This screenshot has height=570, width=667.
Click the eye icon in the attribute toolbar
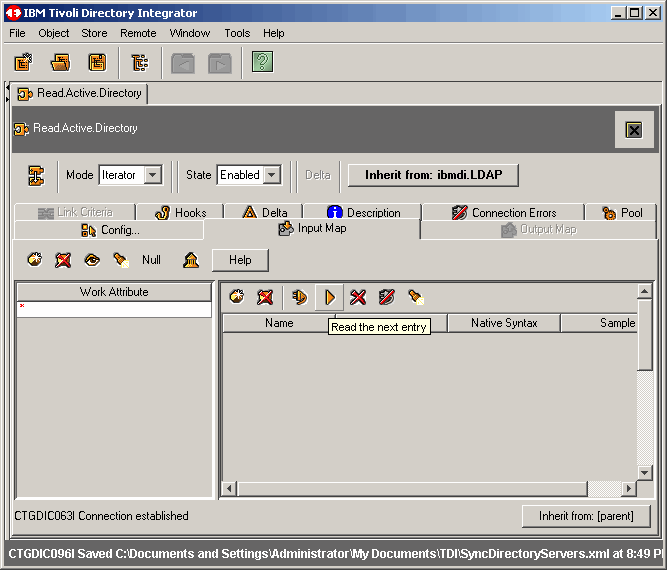92,260
